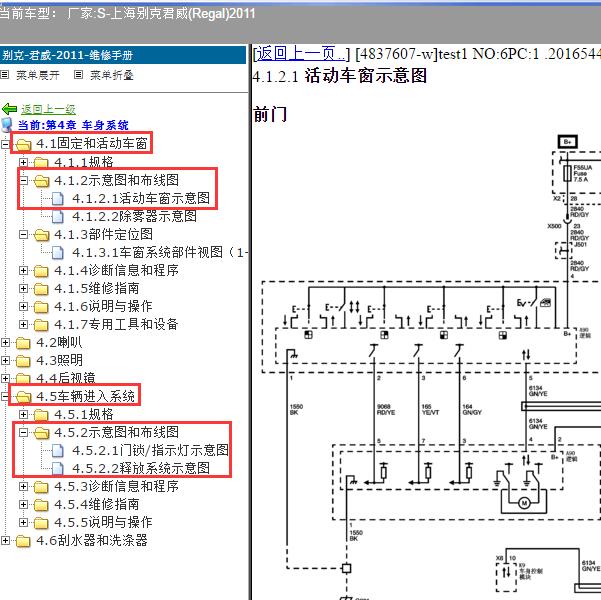Image resolution: width=601 pixels, height=600 pixels.
Task: Click folder icon of 4.5车辆进入系统
Action: click(23, 397)
